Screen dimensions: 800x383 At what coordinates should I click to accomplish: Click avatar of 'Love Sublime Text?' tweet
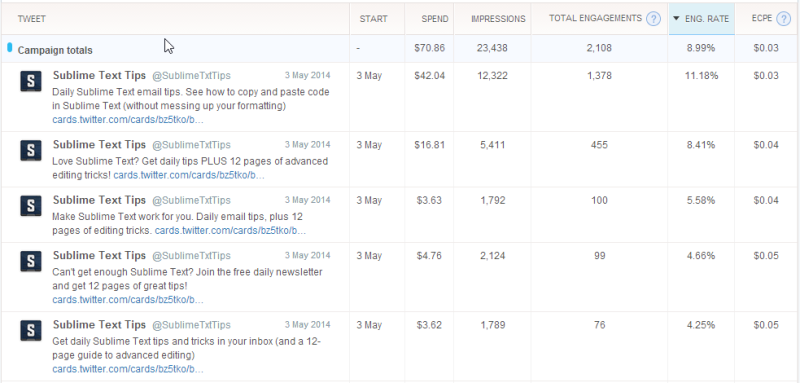pyautogui.click(x=31, y=150)
